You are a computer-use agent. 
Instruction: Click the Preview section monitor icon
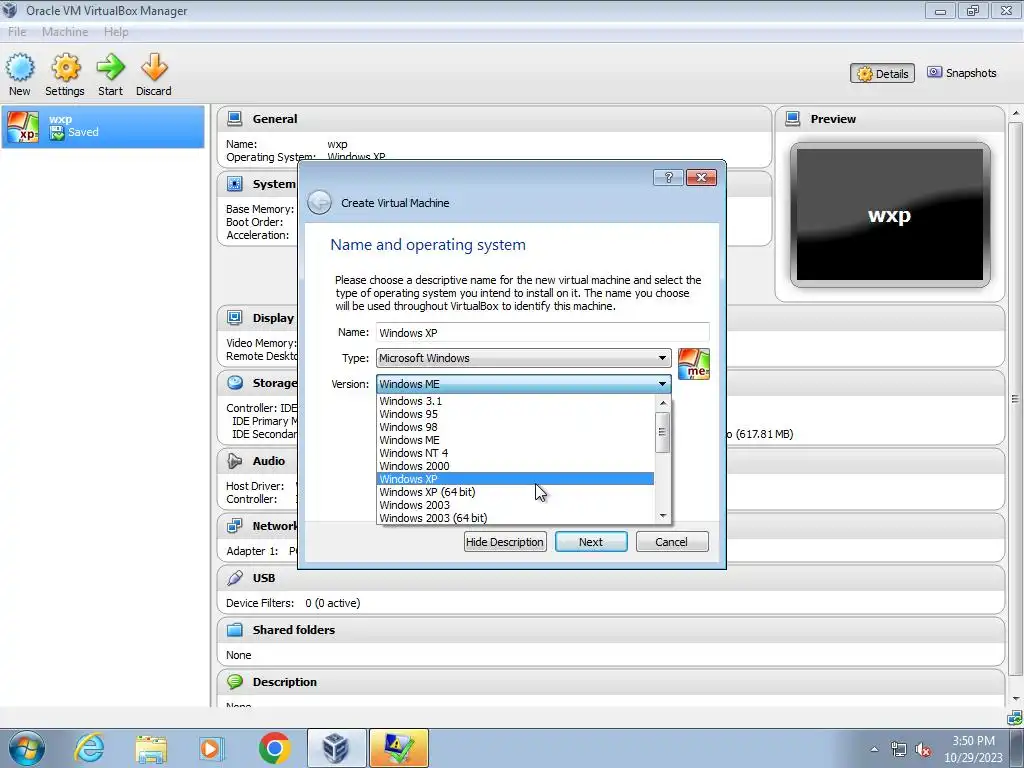793,118
